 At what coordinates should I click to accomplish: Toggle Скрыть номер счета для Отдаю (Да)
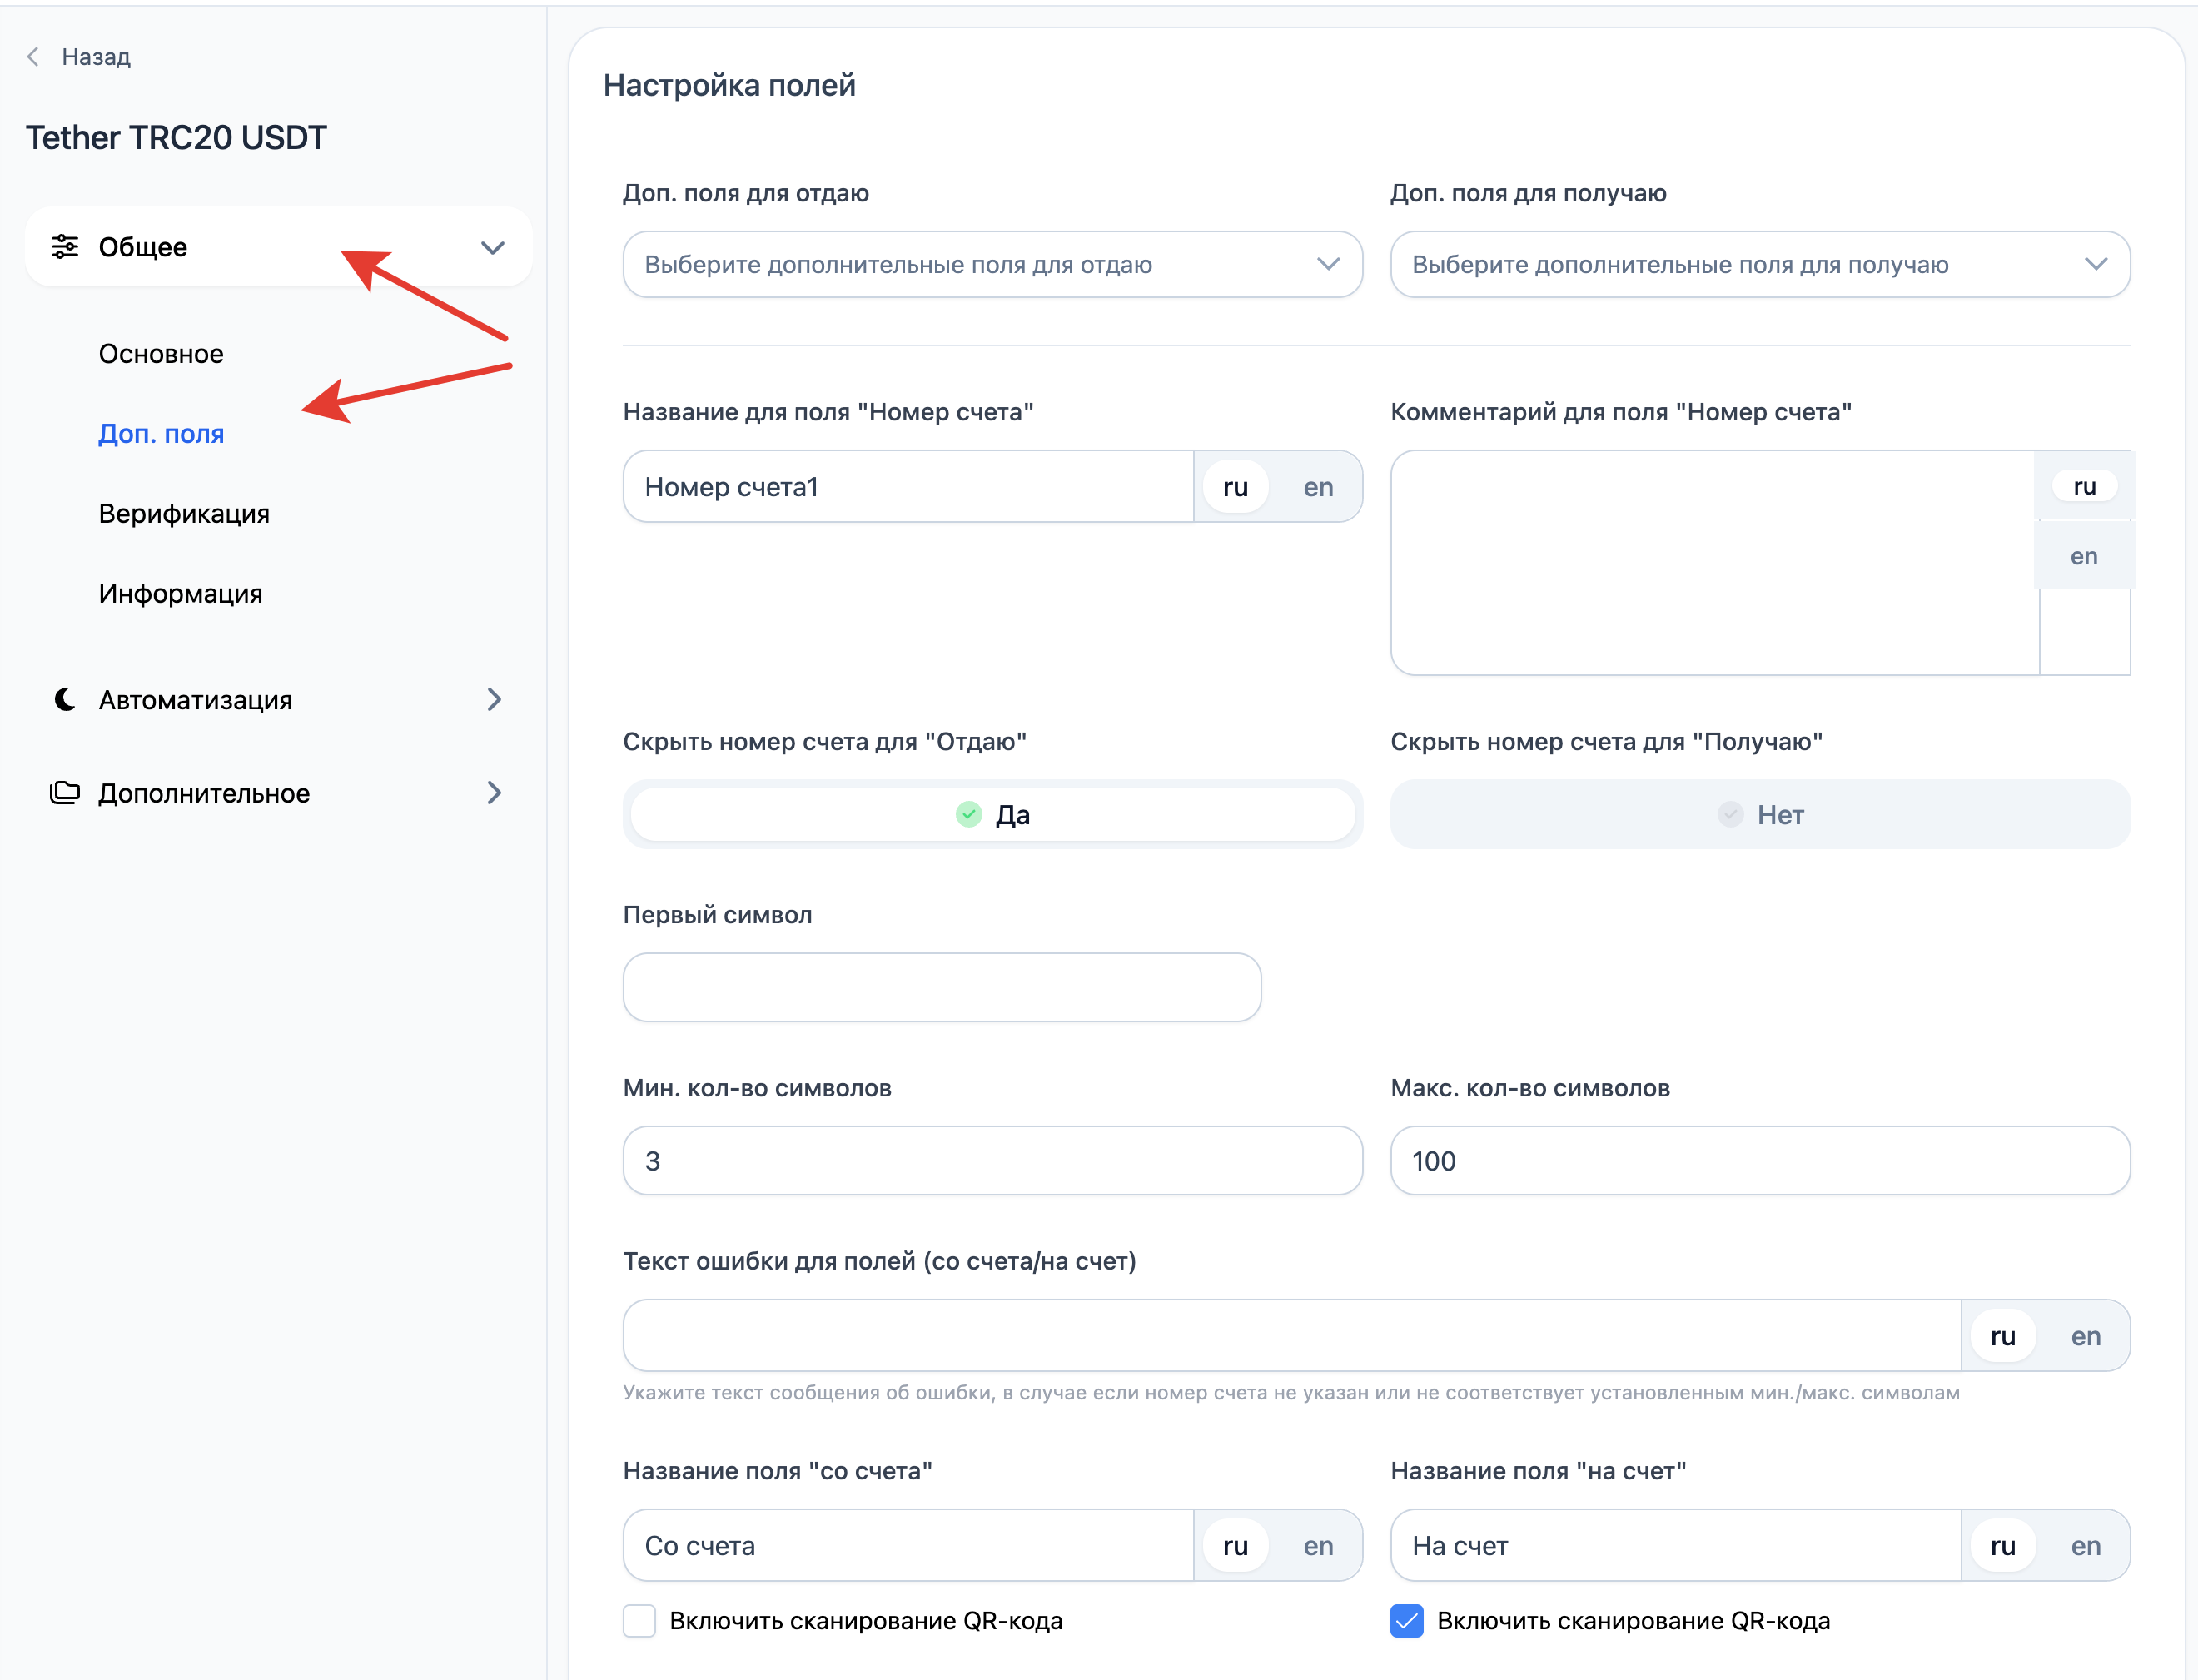coord(992,814)
